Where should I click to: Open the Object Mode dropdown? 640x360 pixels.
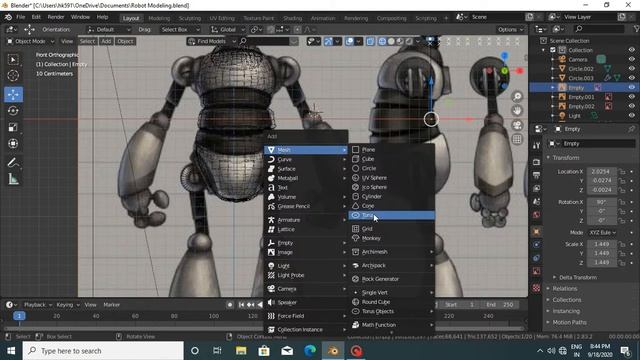(x=31, y=41)
